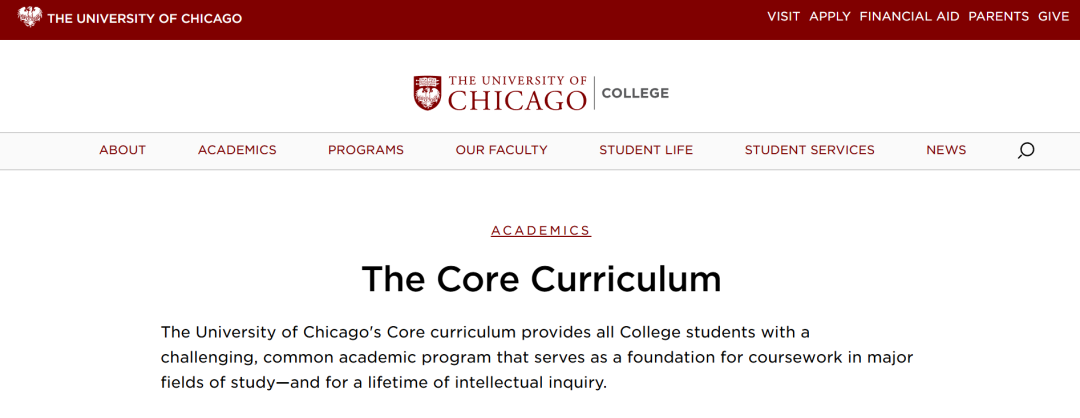Click the Give link

1054,17
